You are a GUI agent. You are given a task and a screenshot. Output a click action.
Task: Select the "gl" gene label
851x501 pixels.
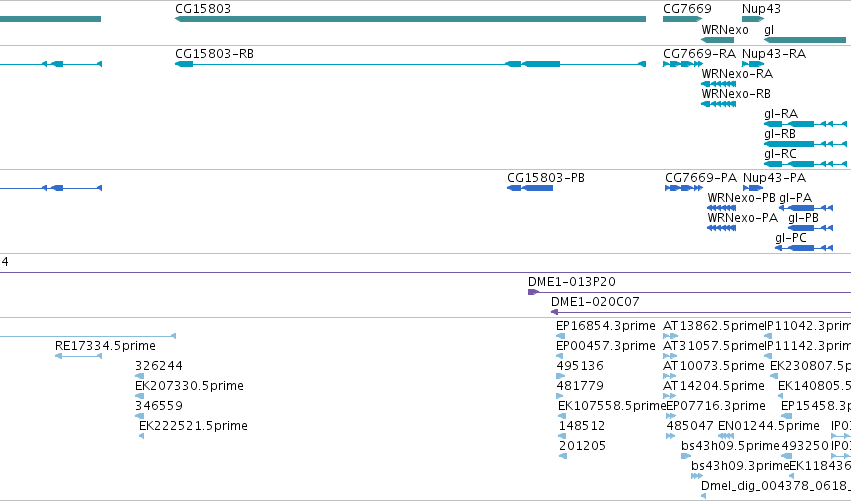[769, 30]
